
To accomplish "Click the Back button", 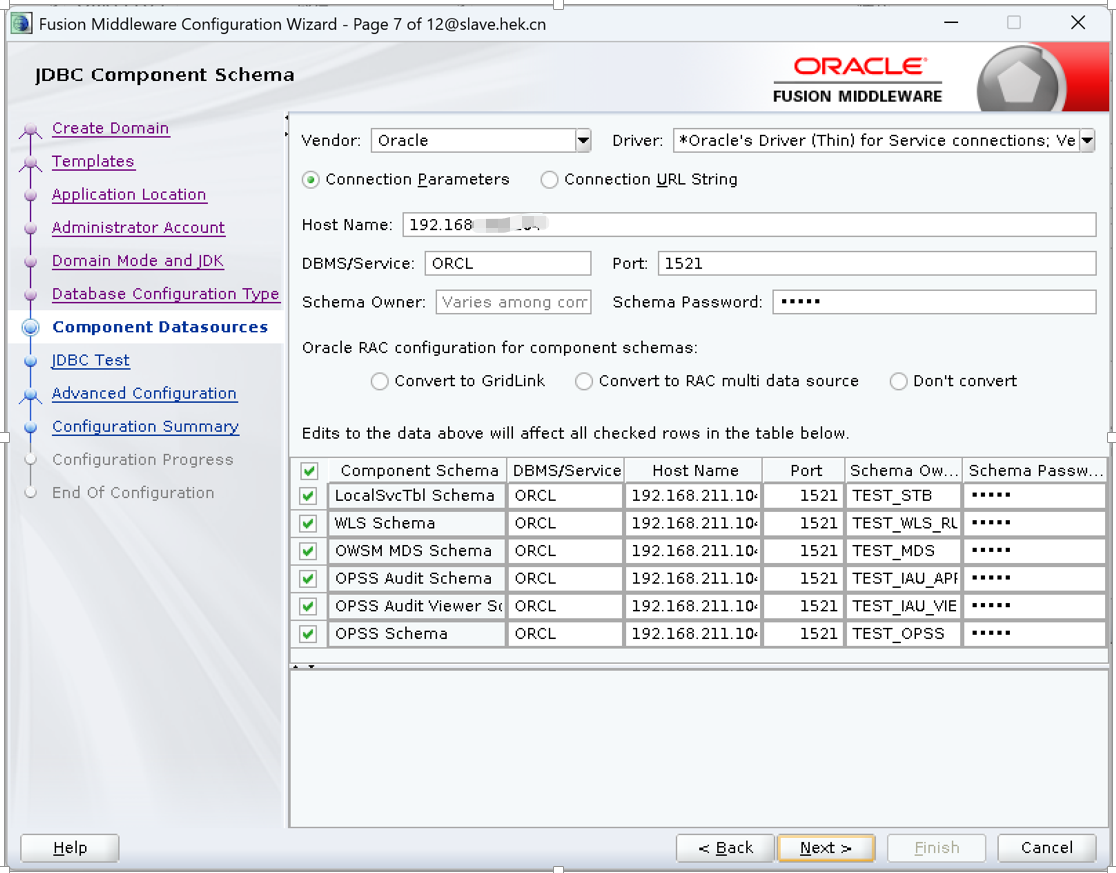I will (725, 848).
